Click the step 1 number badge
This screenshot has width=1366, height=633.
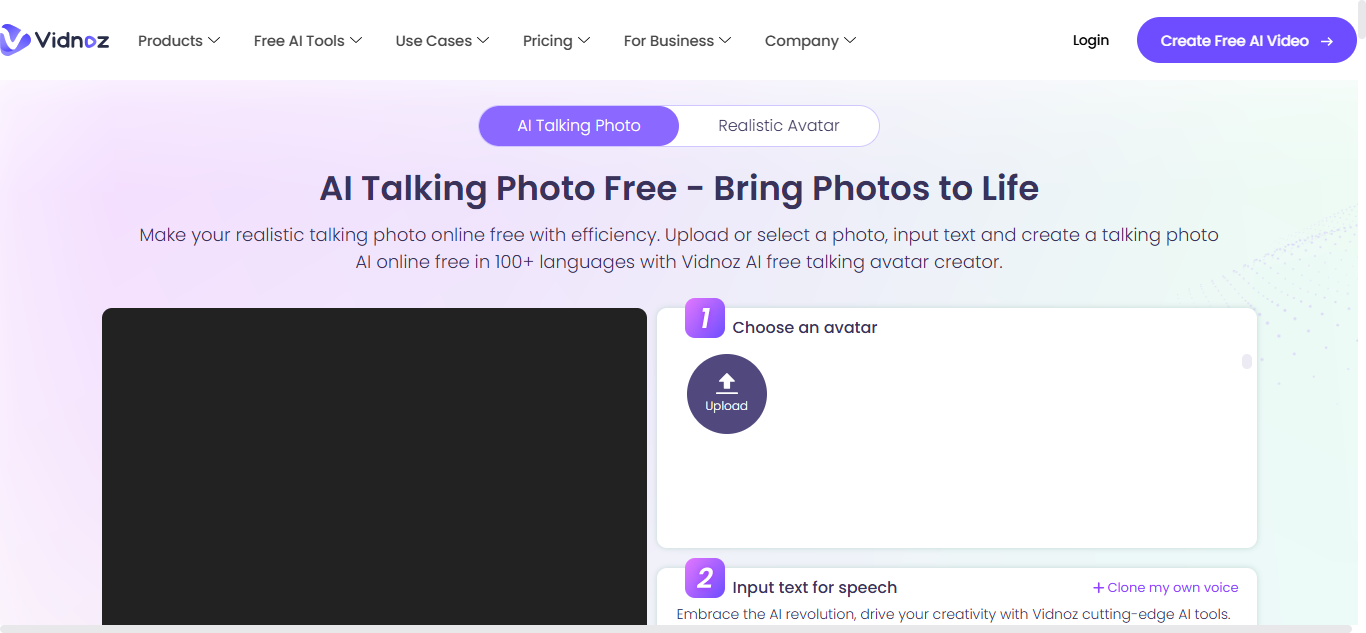[x=705, y=318]
